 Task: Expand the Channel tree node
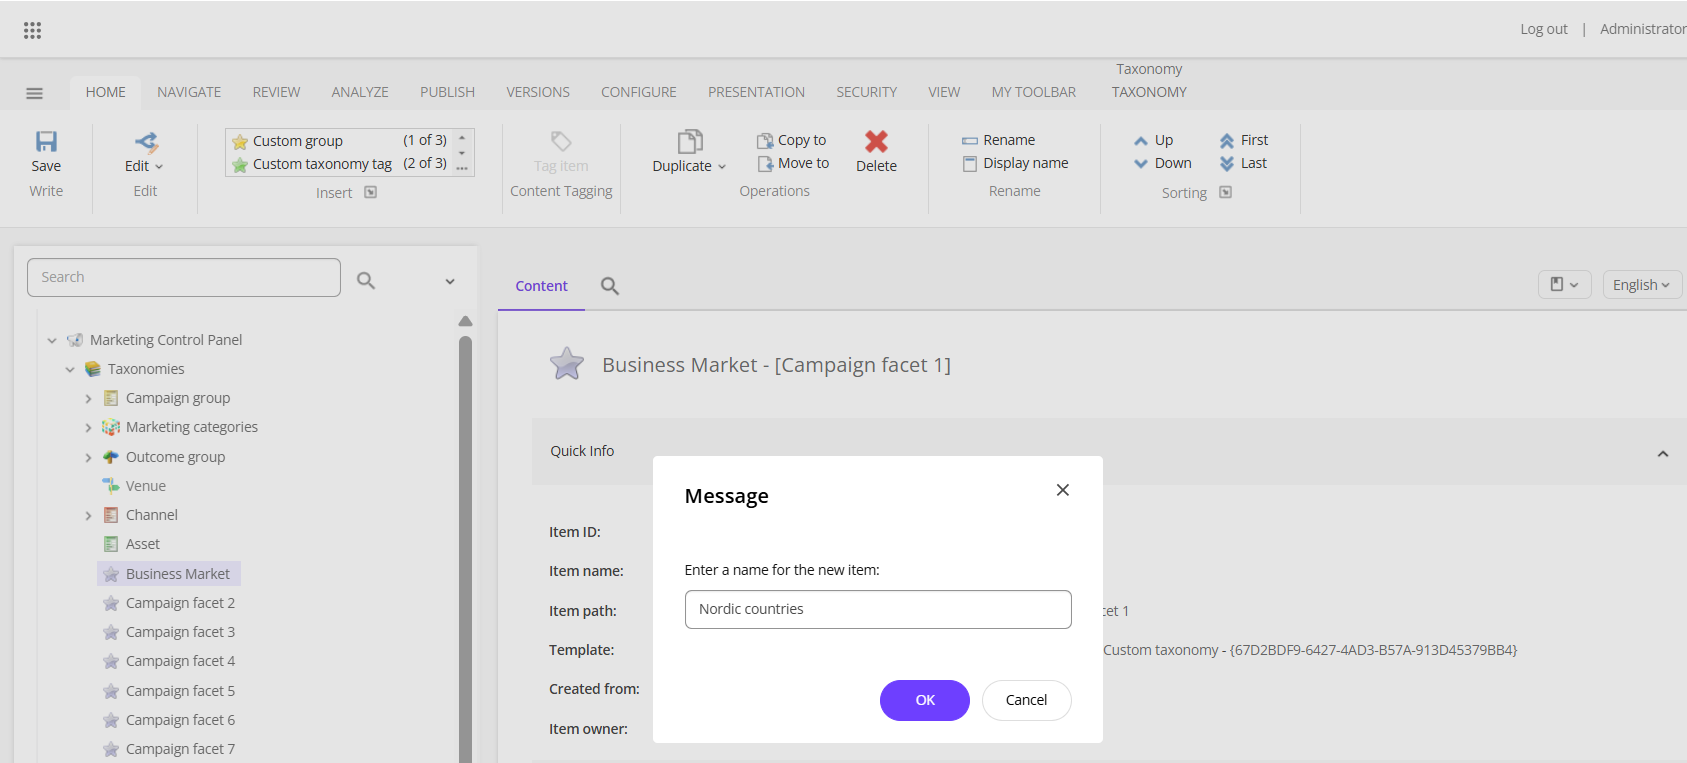88,516
